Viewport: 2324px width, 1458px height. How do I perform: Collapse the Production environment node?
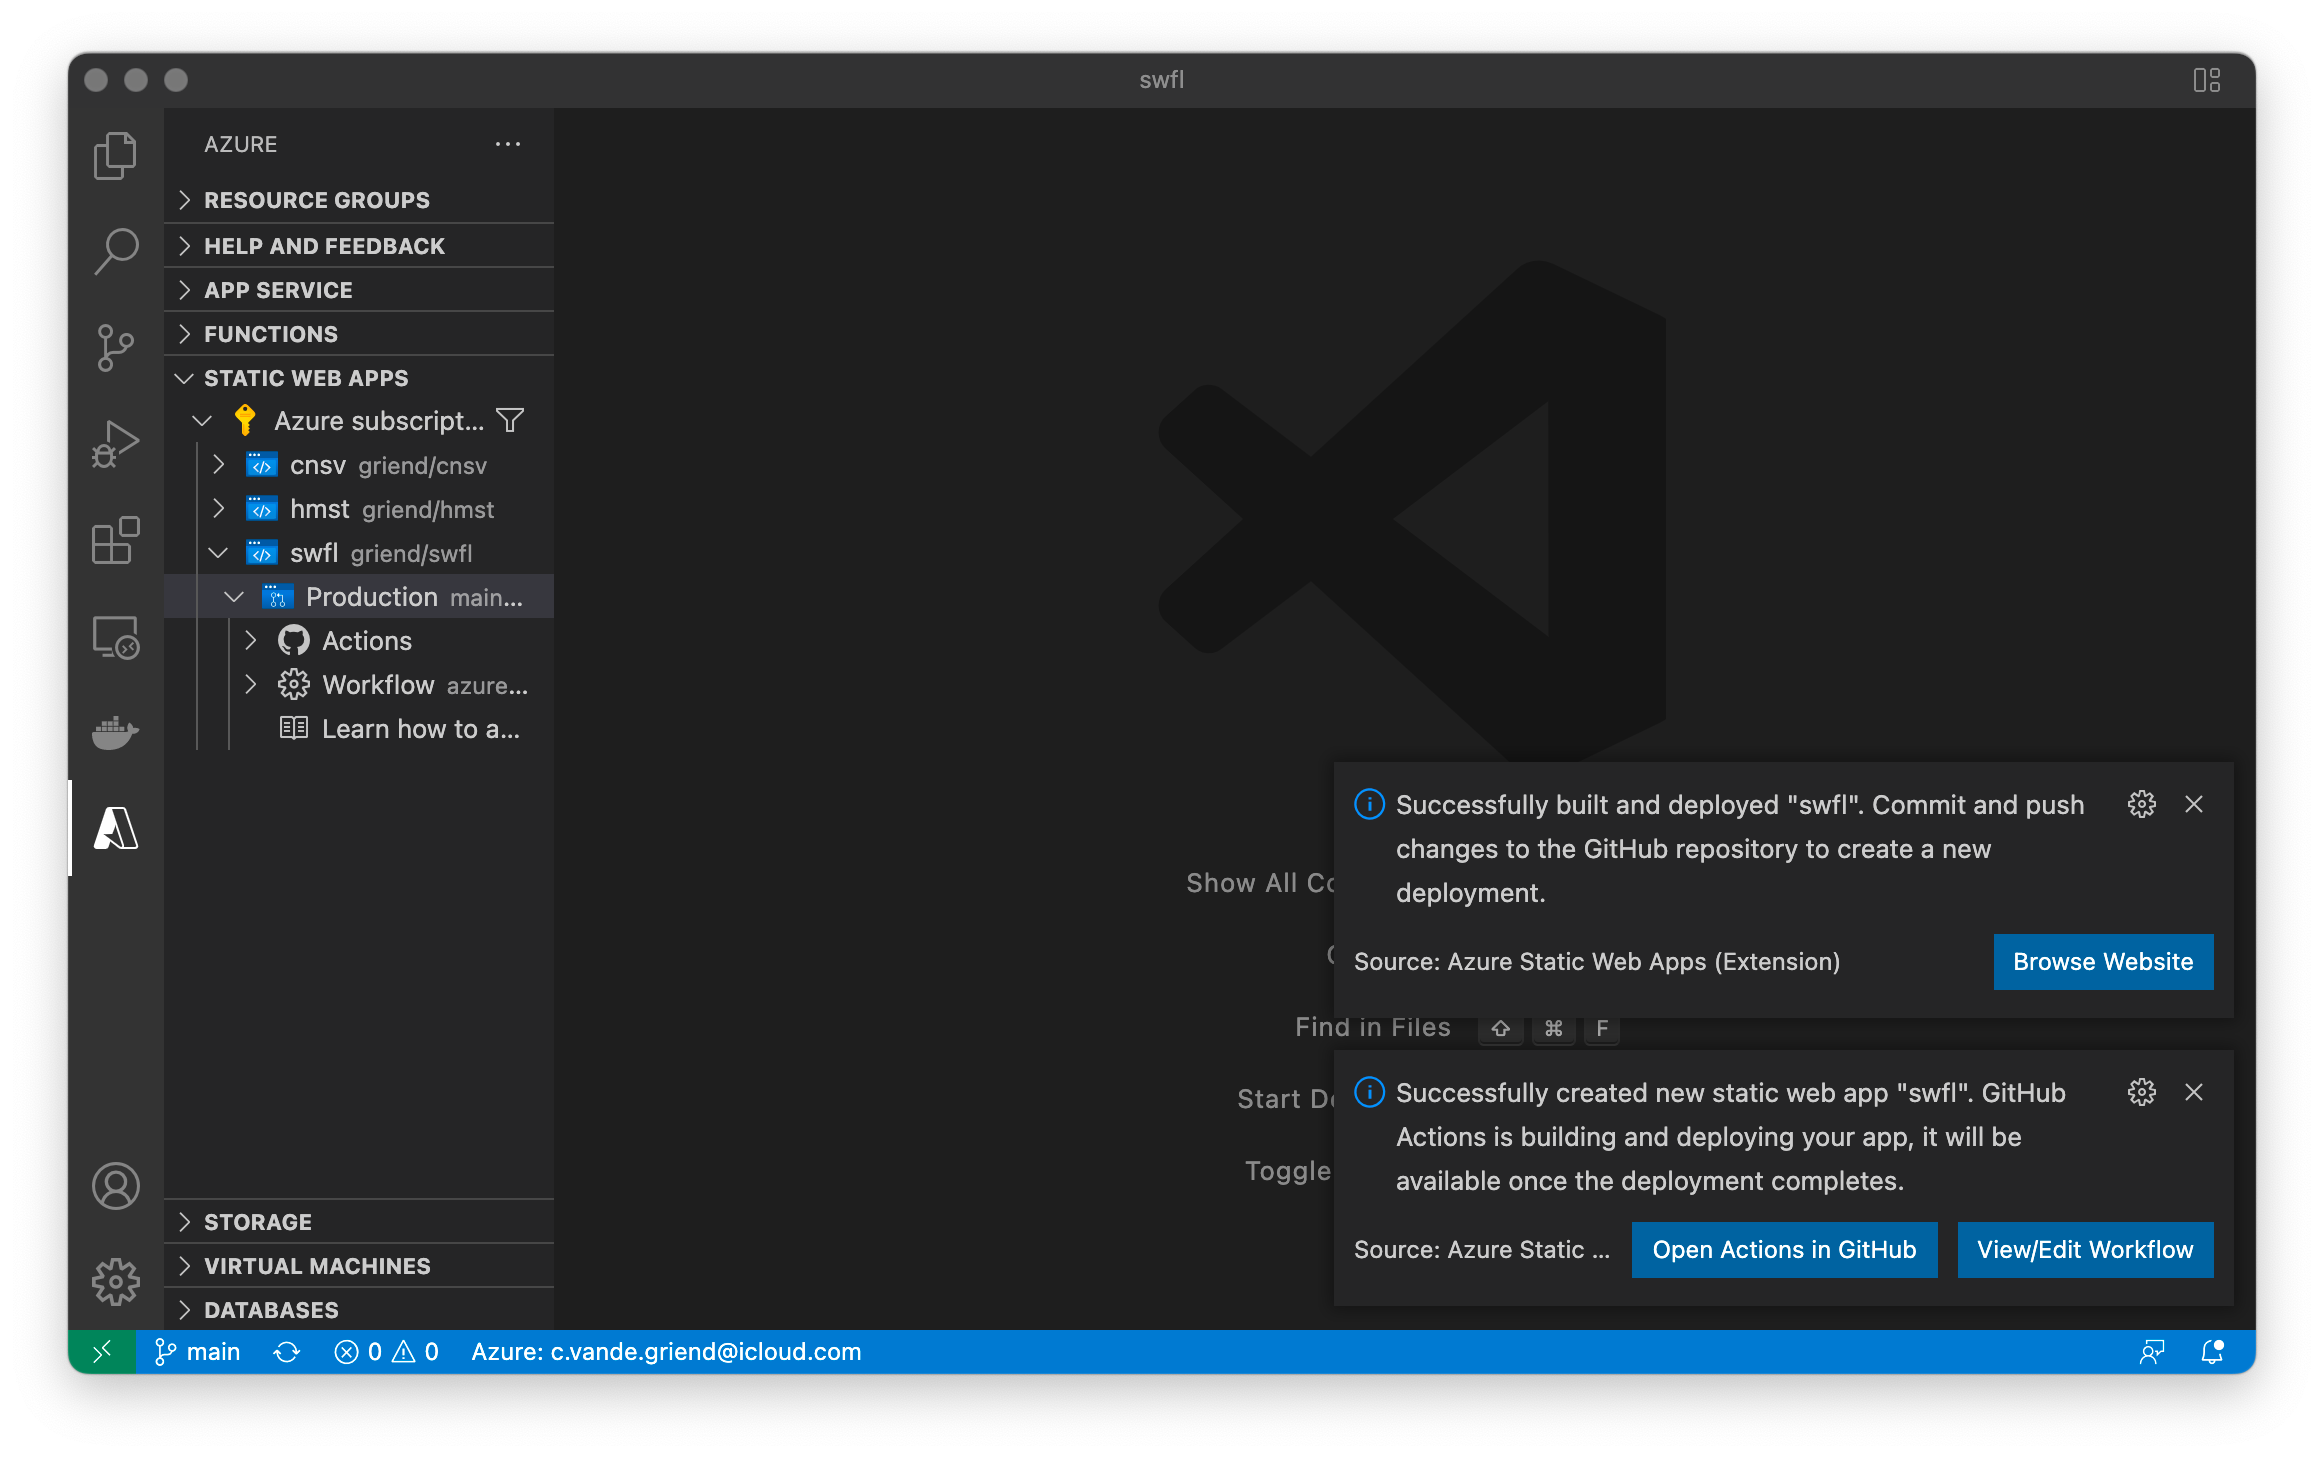[x=234, y=597]
